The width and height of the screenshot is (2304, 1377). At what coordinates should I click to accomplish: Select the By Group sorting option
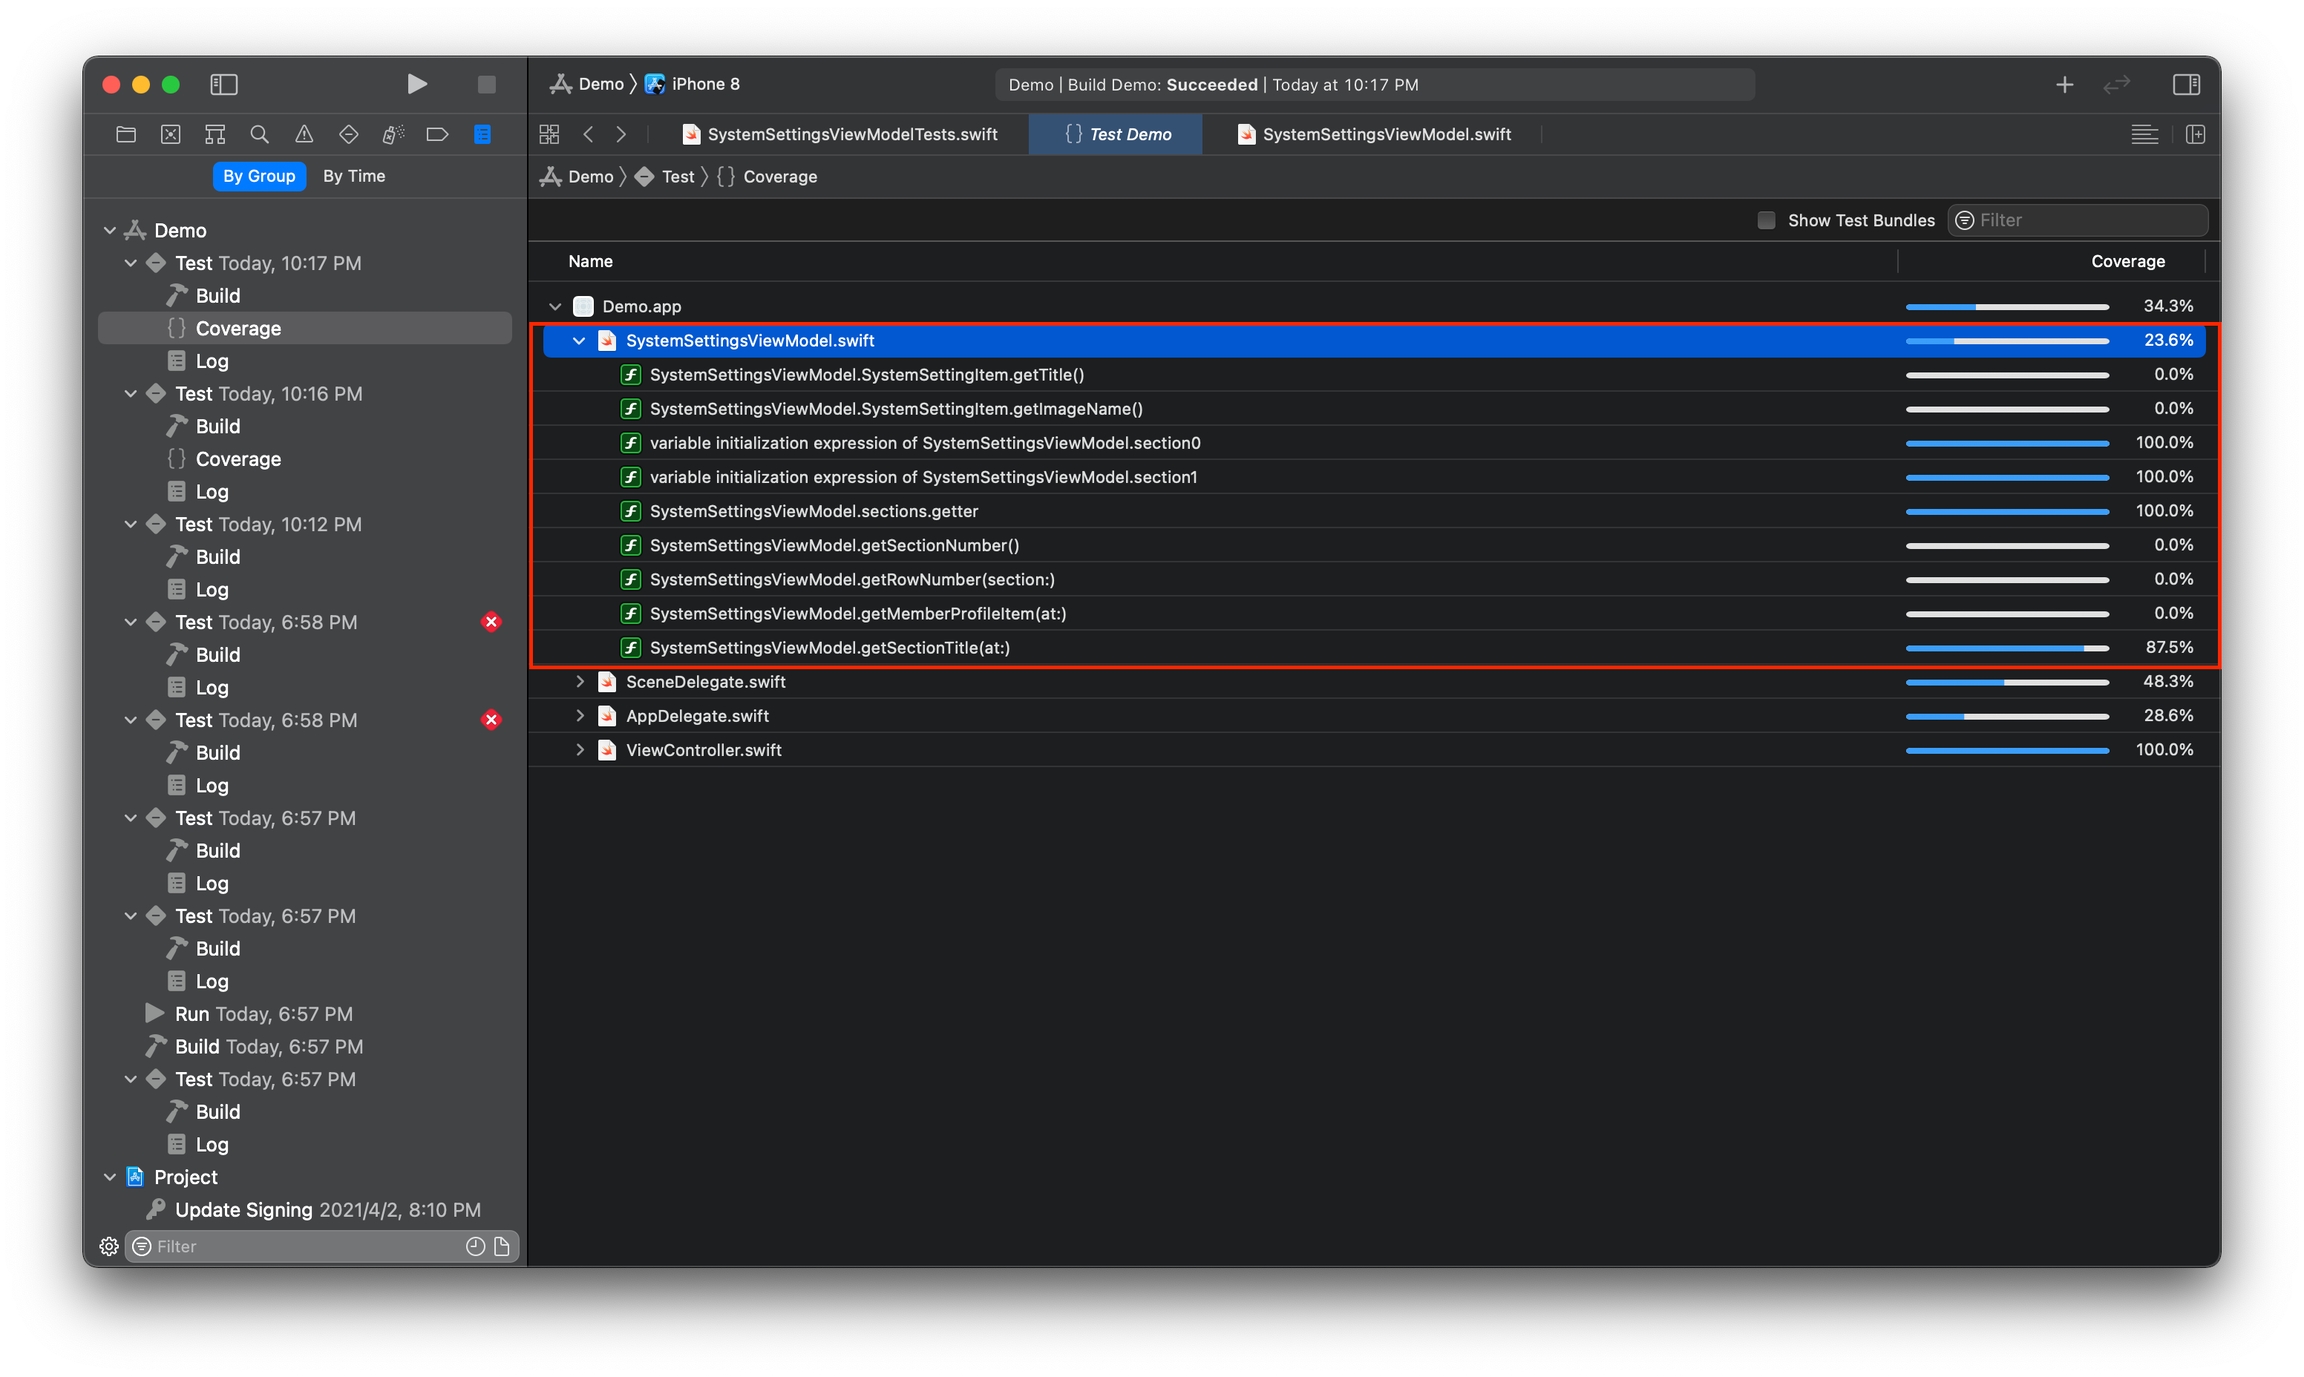[x=259, y=176]
